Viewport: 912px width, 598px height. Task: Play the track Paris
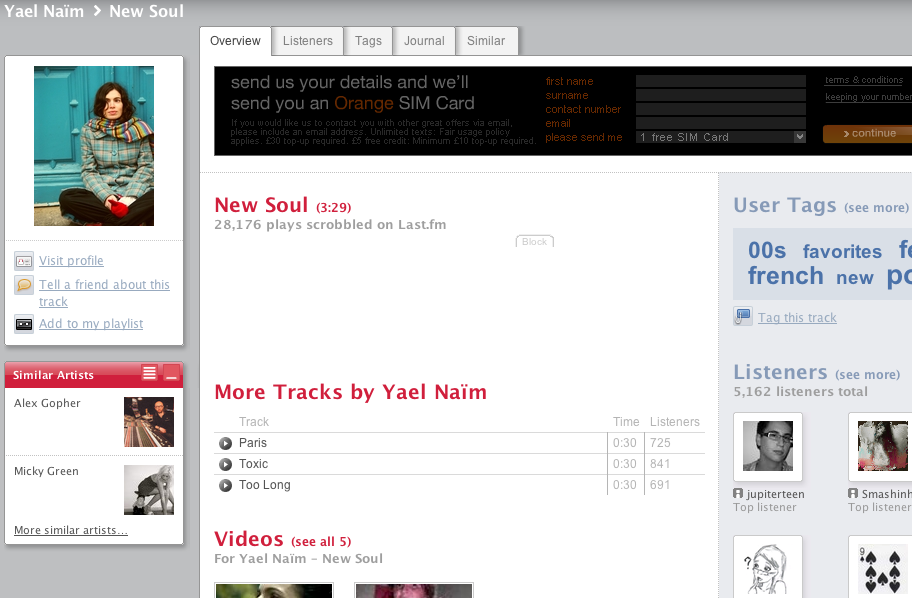(x=225, y=443)
